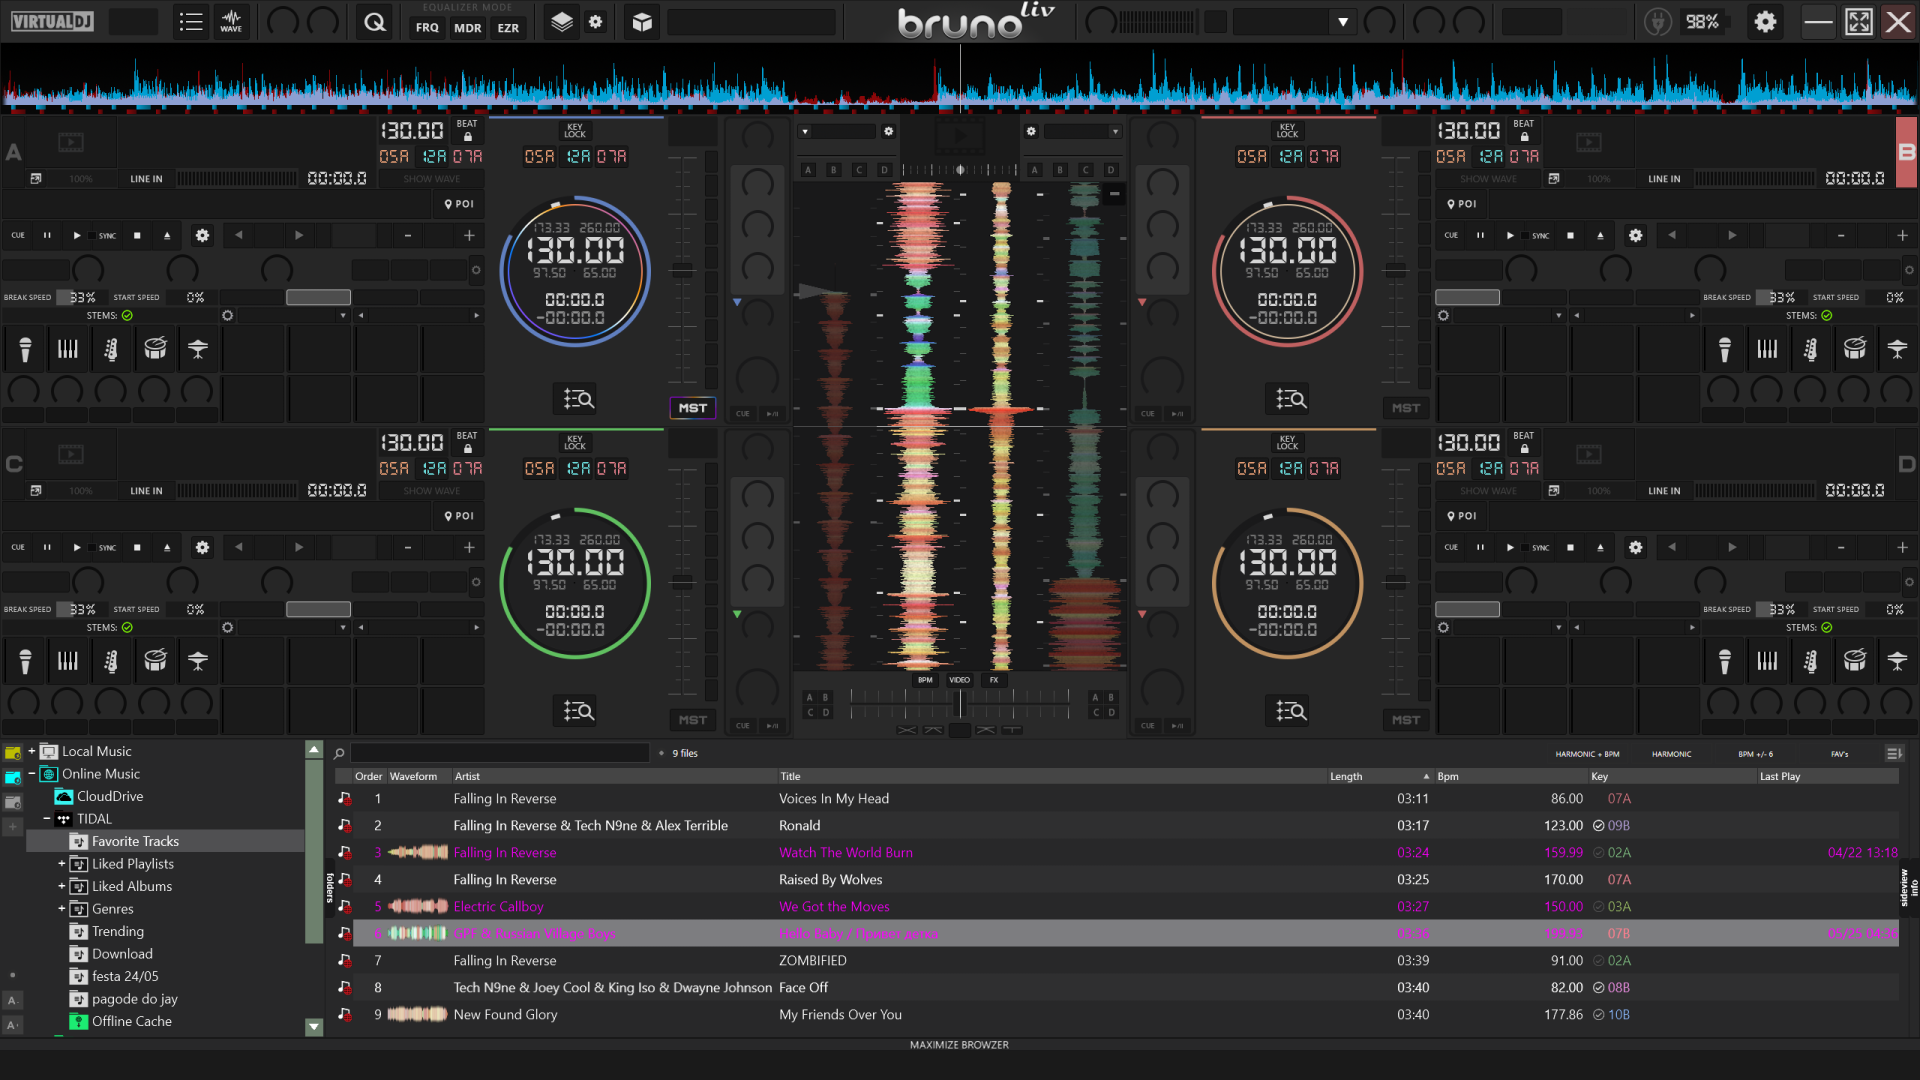This screenshot has height=1080, width=1920.
Task: Open the left mixer dropdown above waveform
Action: tap(805, 131)
